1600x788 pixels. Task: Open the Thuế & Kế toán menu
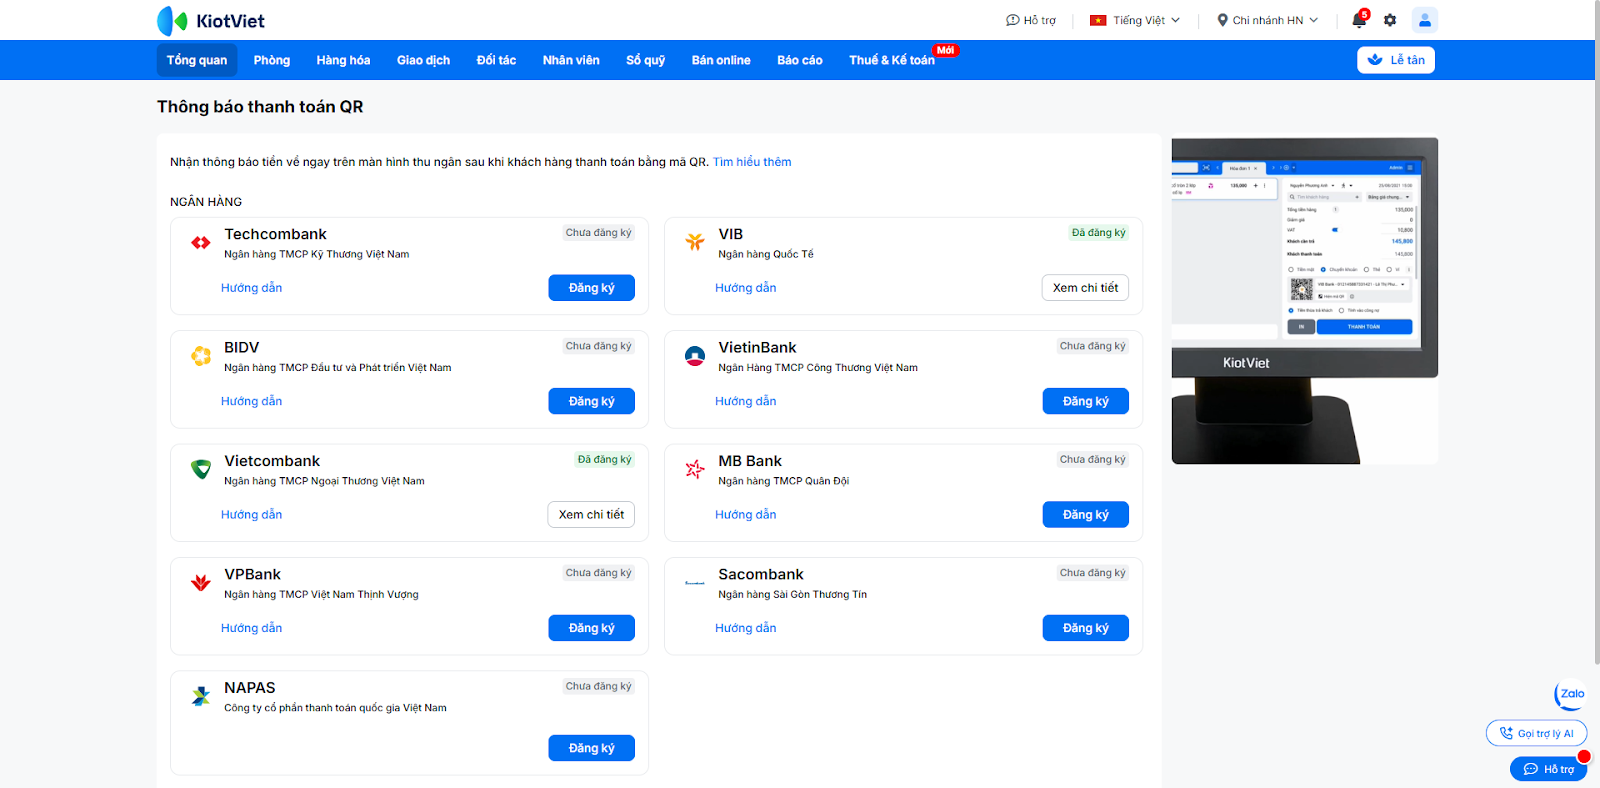coord(892,60)
